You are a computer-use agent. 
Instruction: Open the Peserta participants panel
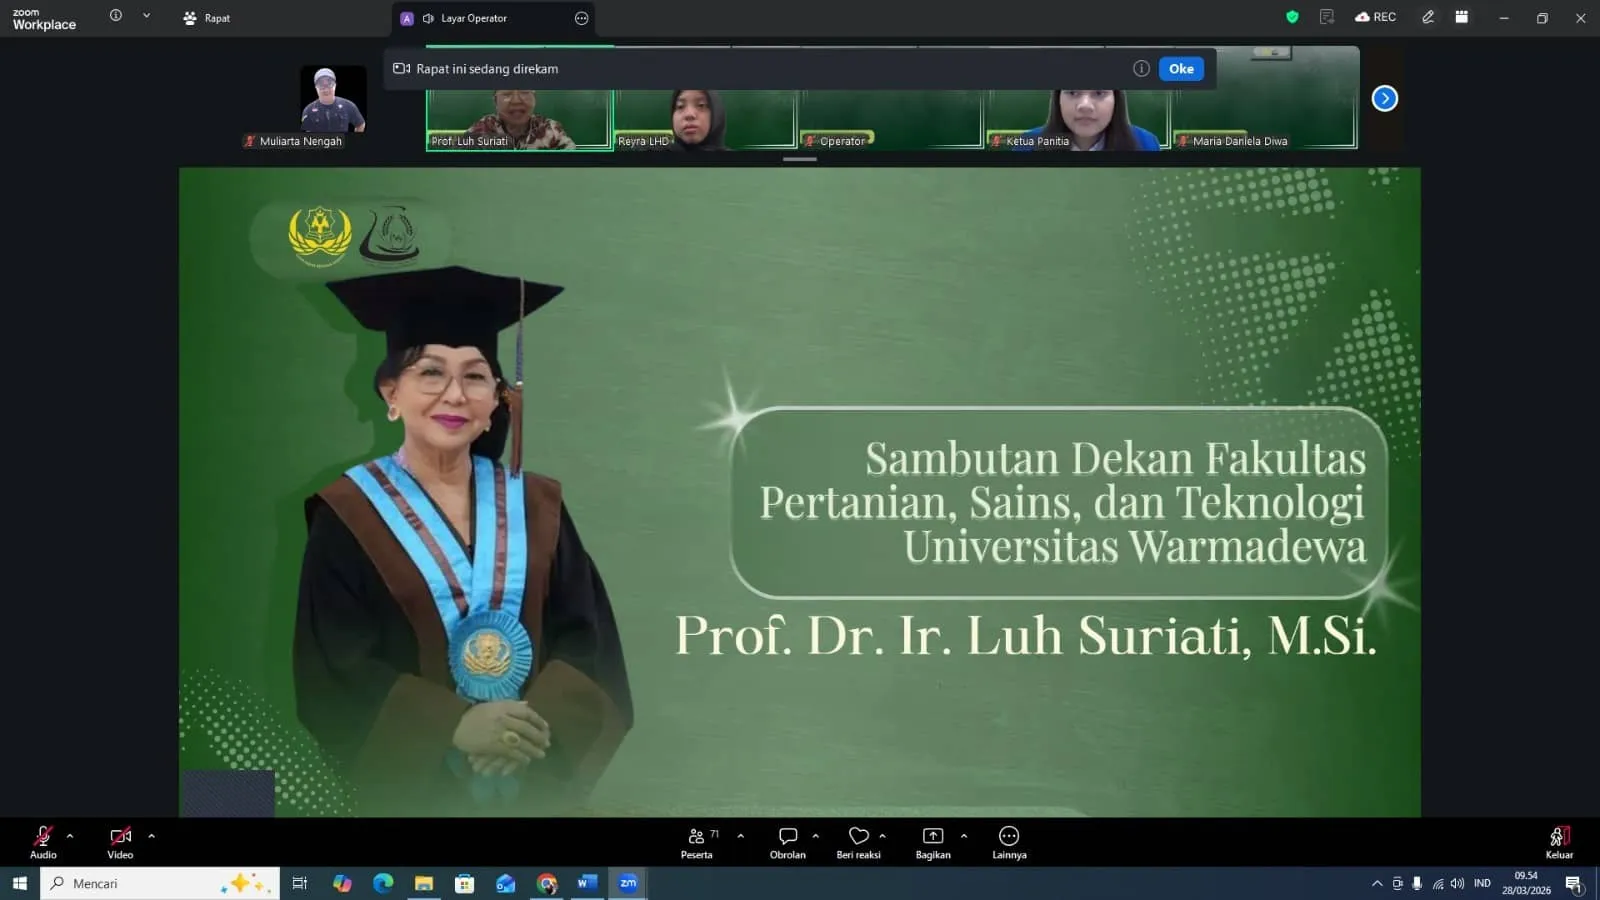point(696,842)
